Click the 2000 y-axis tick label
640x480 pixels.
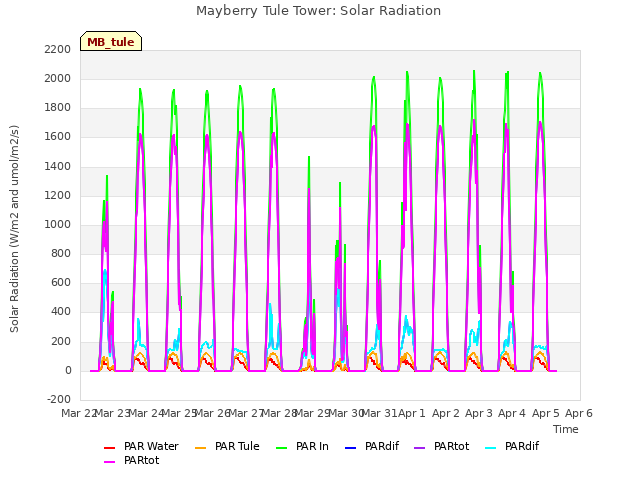[58, 78]
